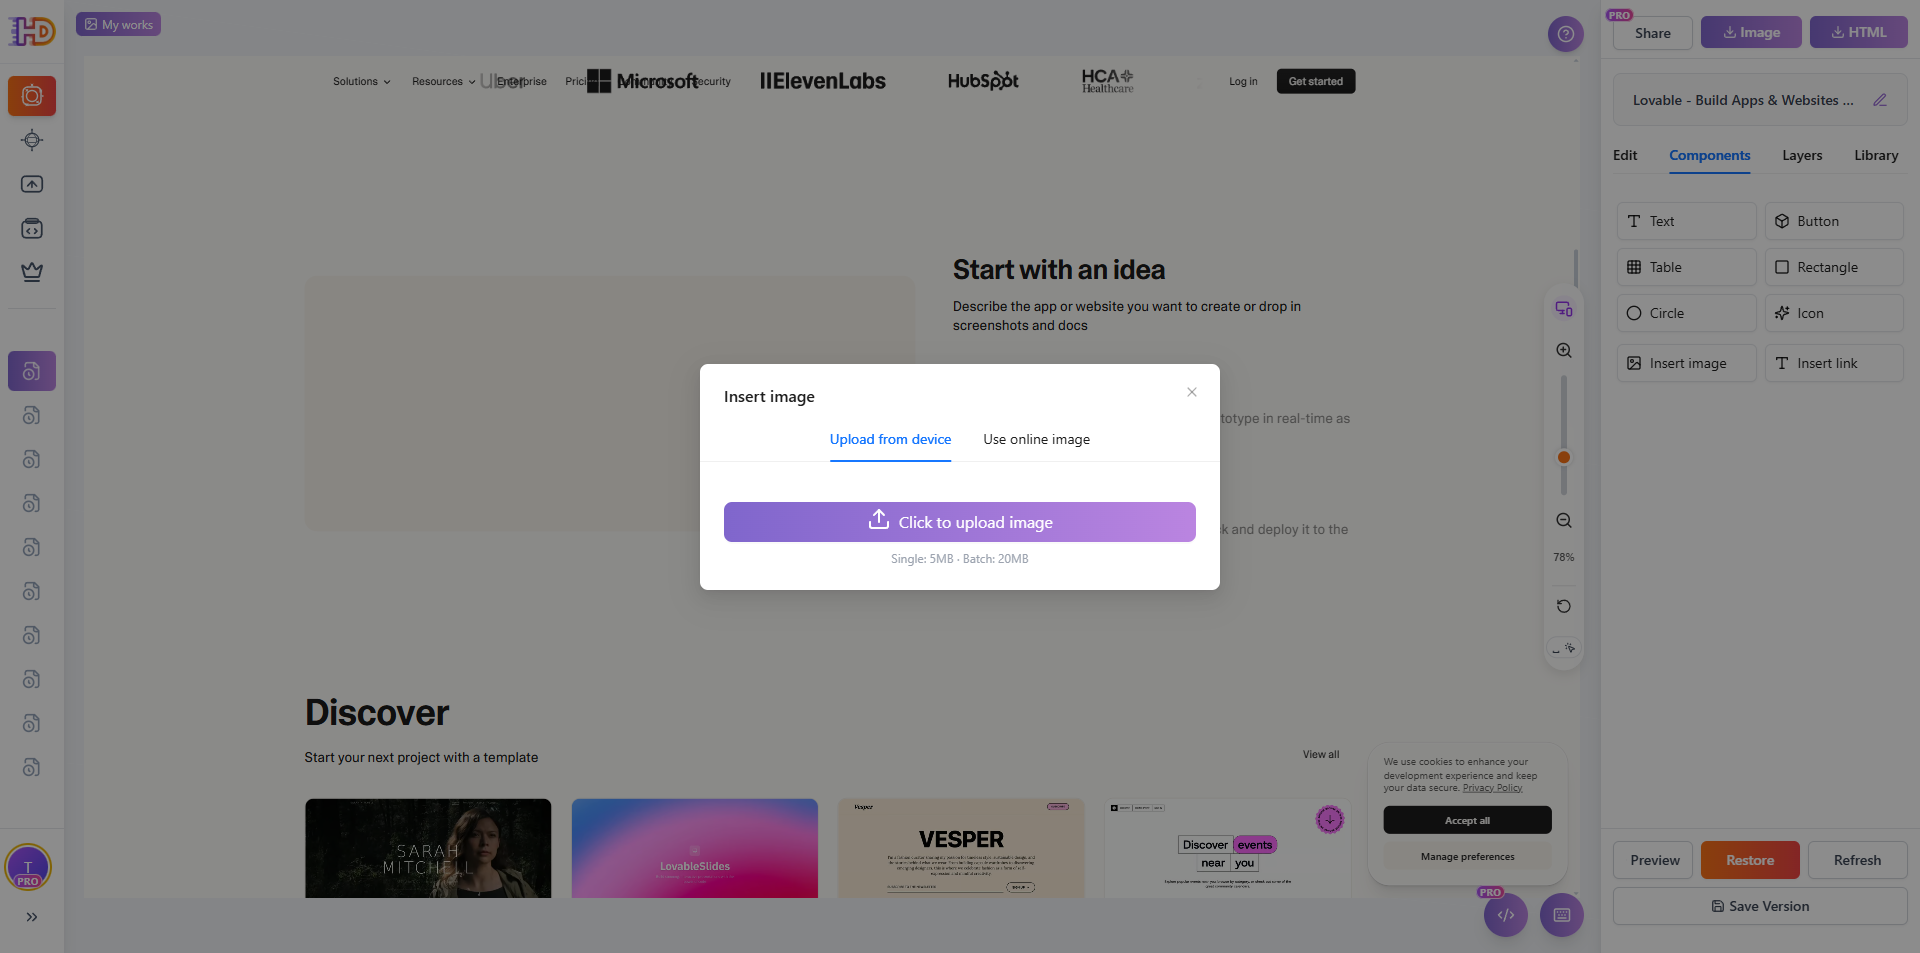Click the zoom in magnifier icon
This screenshot has height=953, width=1920.
tap(1564, 351)
